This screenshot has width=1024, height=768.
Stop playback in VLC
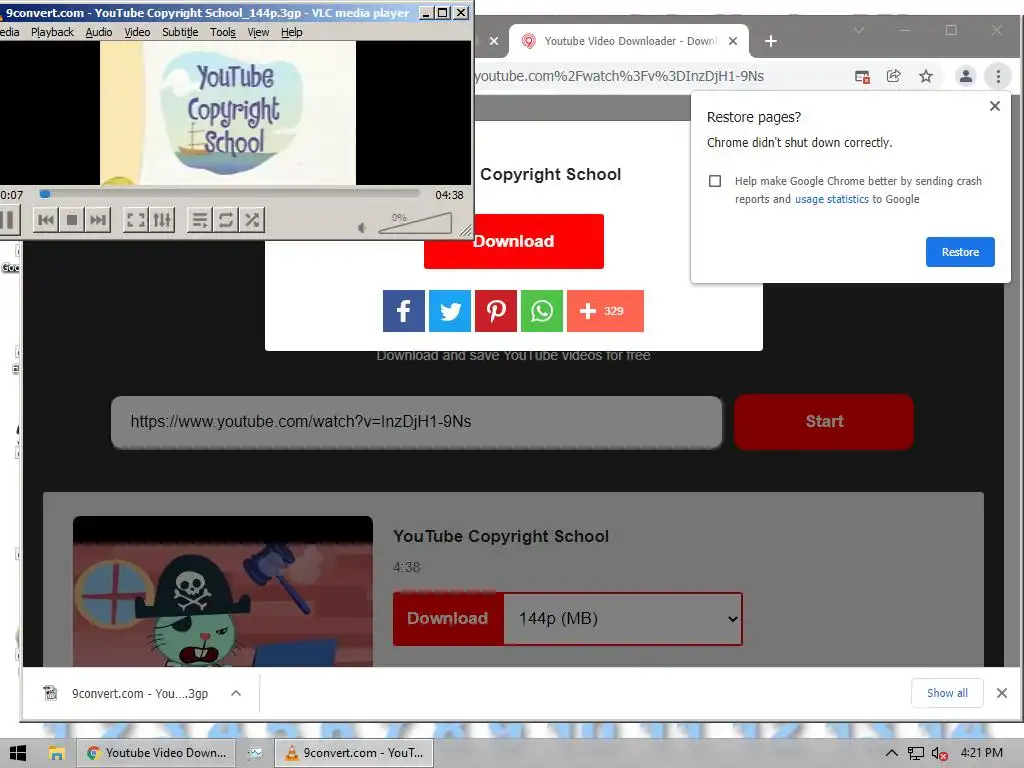point(72,220)
